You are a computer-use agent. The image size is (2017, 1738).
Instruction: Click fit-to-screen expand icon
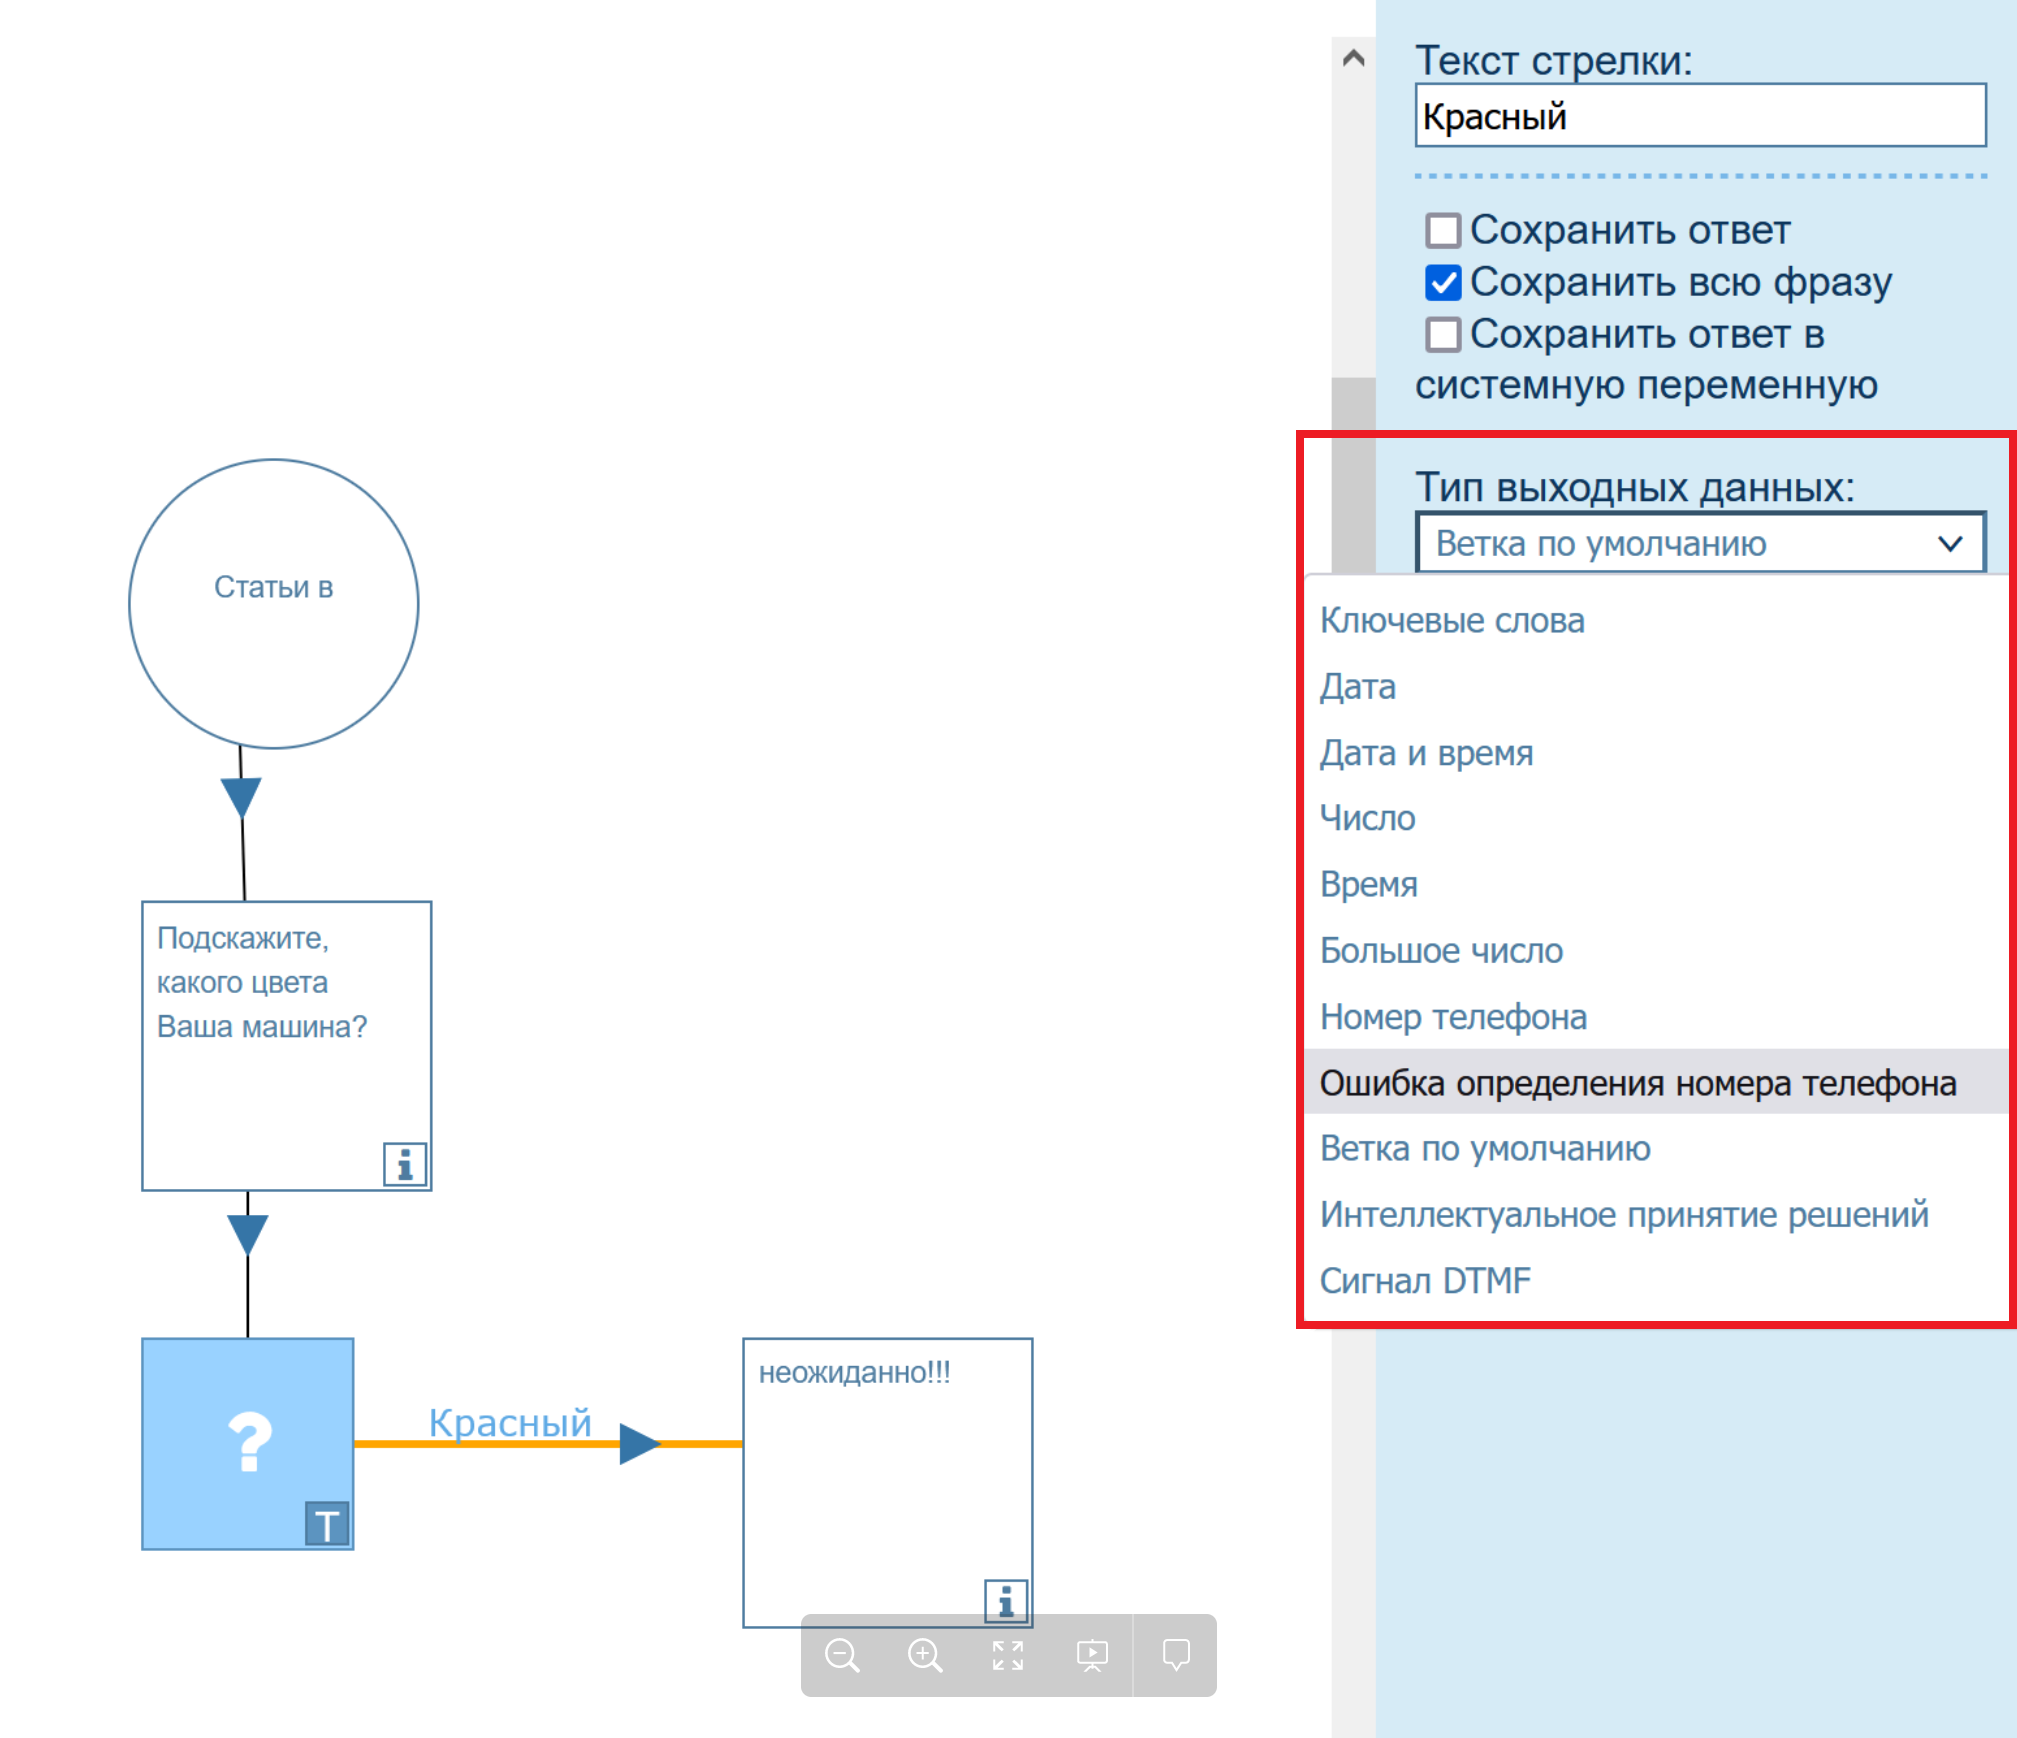click(1007, 1655)
